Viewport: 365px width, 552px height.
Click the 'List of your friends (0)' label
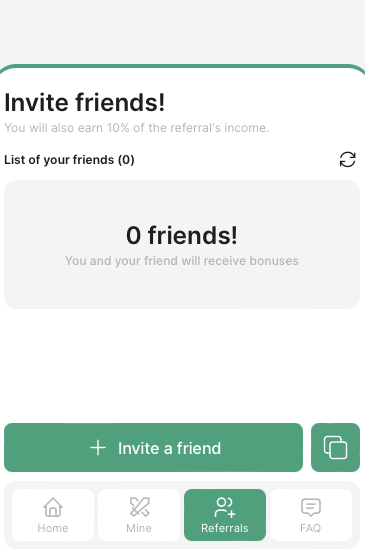pos(69,160)
